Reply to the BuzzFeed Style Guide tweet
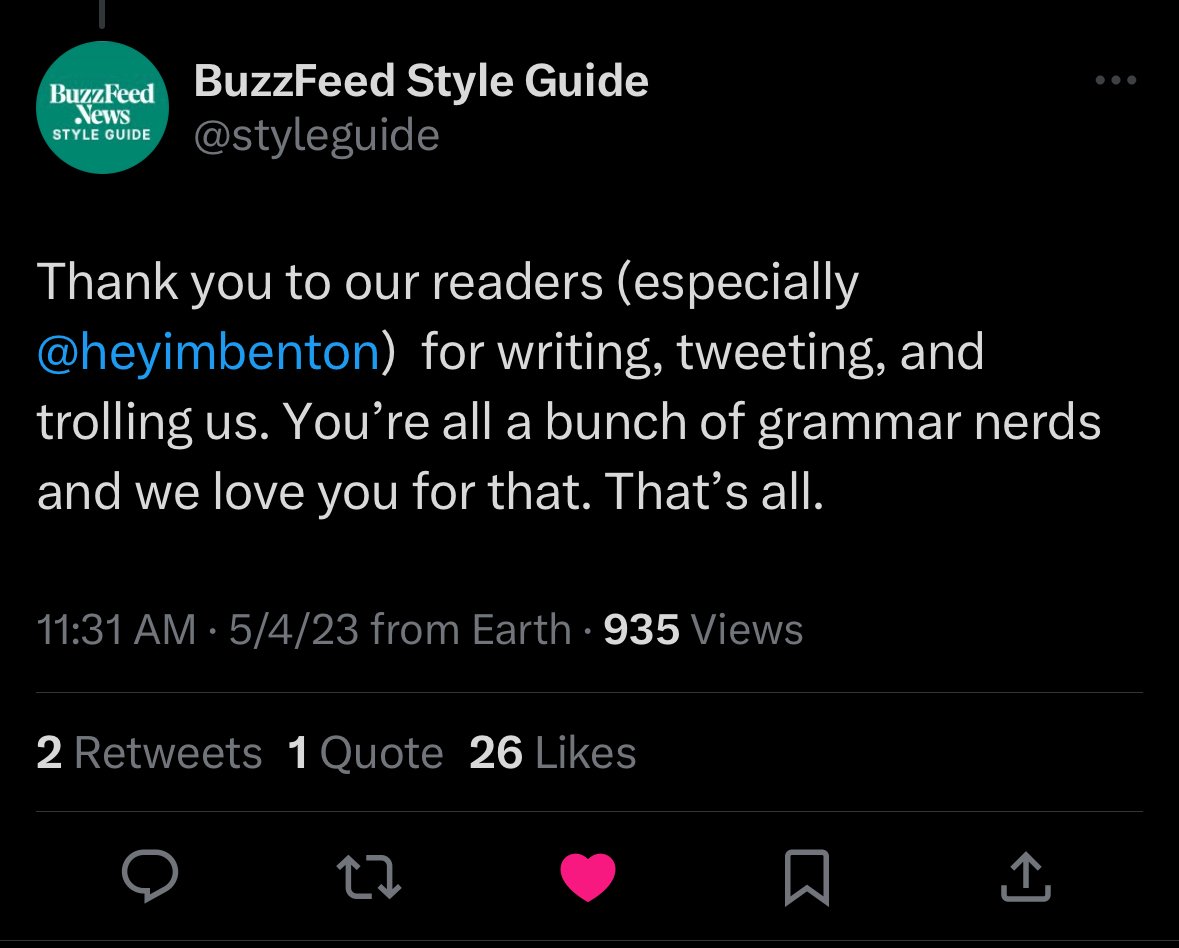The width and height of the screenshot is (1179, 948). 150,876
